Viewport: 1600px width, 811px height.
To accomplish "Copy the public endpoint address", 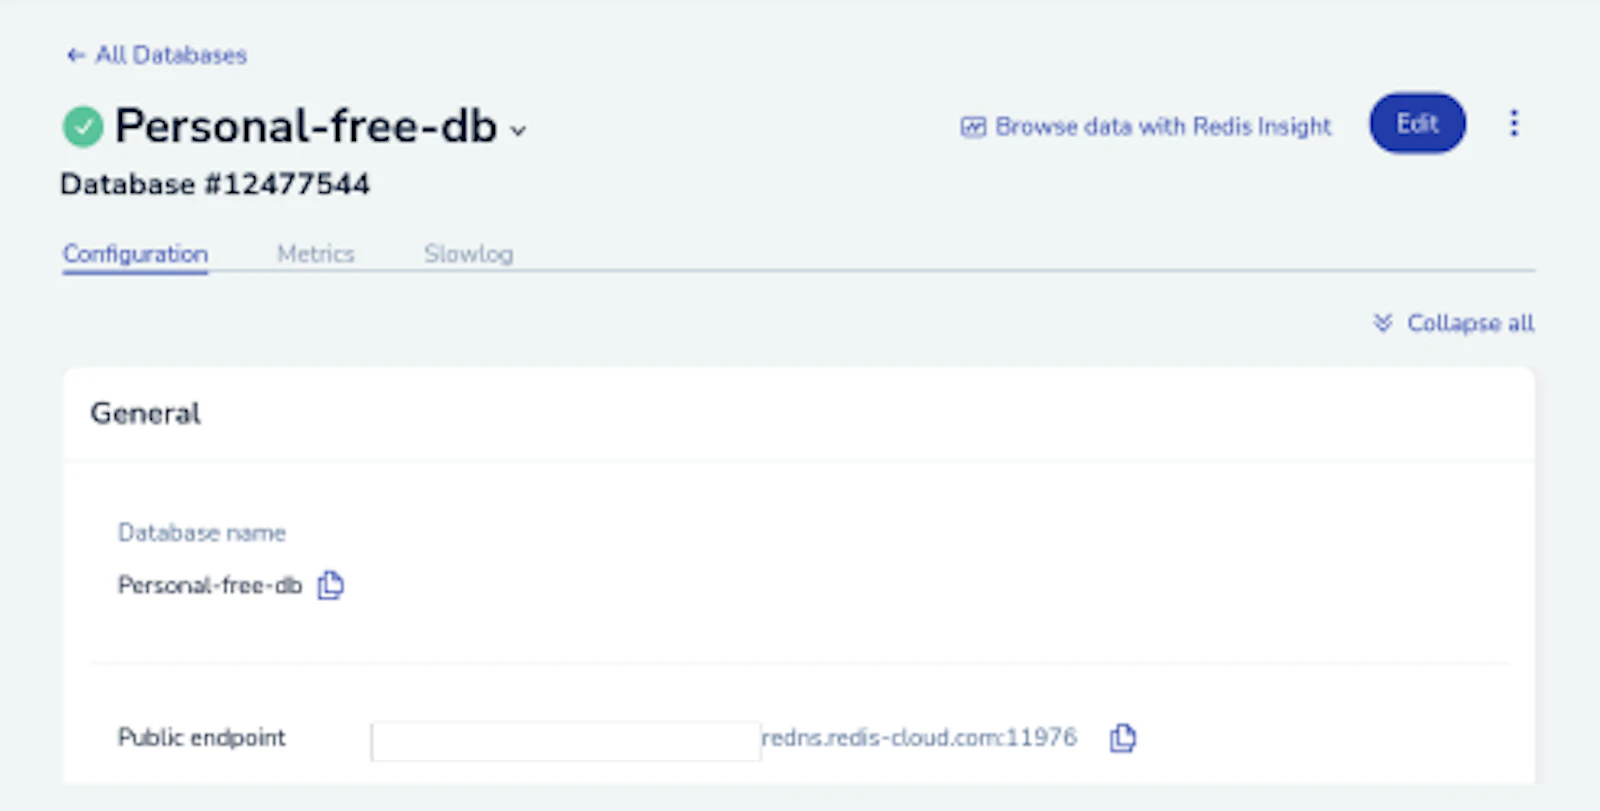I will click(x=1123, y=738).
